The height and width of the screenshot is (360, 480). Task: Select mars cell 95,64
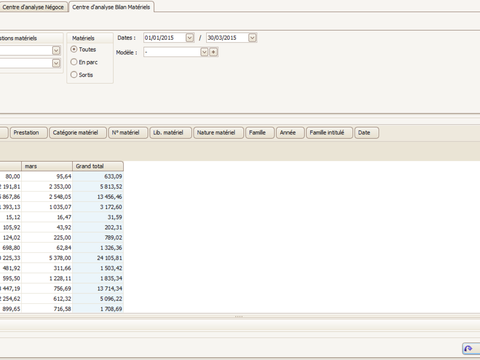(x=47, y=176)
